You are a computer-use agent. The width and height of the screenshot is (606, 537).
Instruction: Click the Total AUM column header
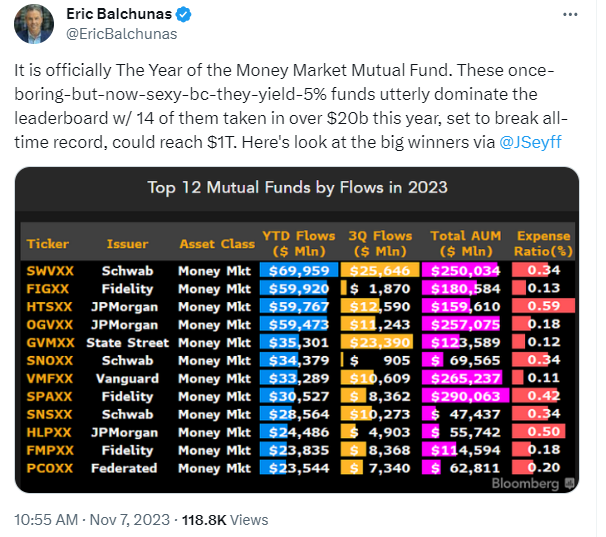coord(466,244)
